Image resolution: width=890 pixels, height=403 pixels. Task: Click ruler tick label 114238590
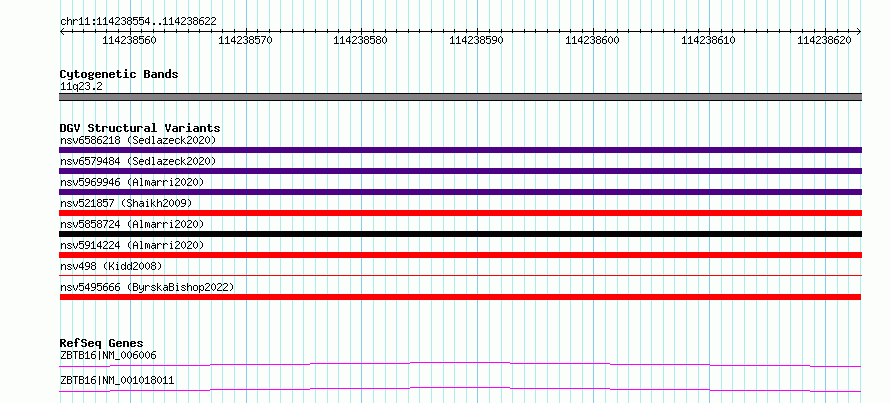[x=477, y=40]
